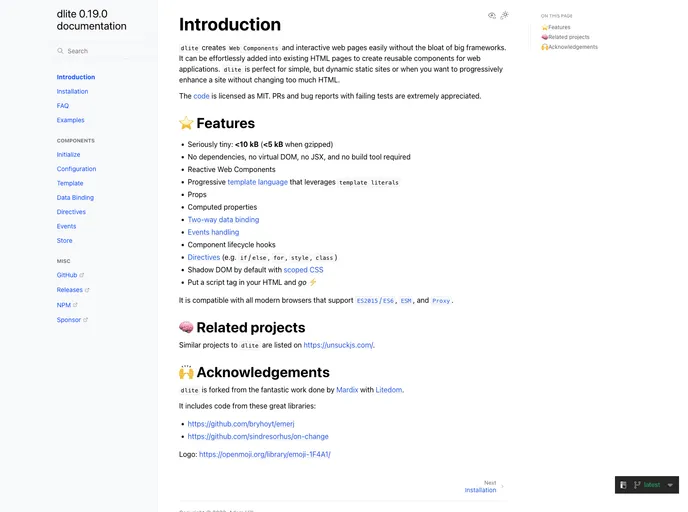Click the 'Computed properties' list item
The image size is (688, 512).
222,207
